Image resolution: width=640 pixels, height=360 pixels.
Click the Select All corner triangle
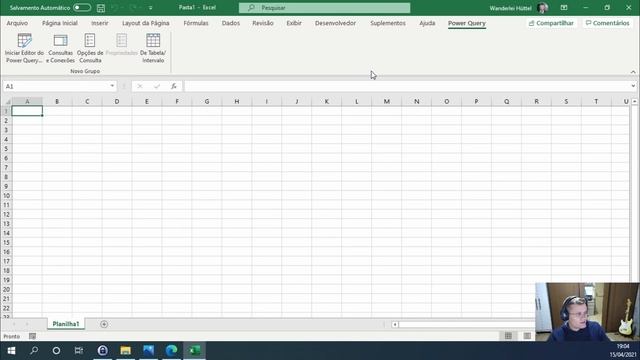(x=7, y=101)
